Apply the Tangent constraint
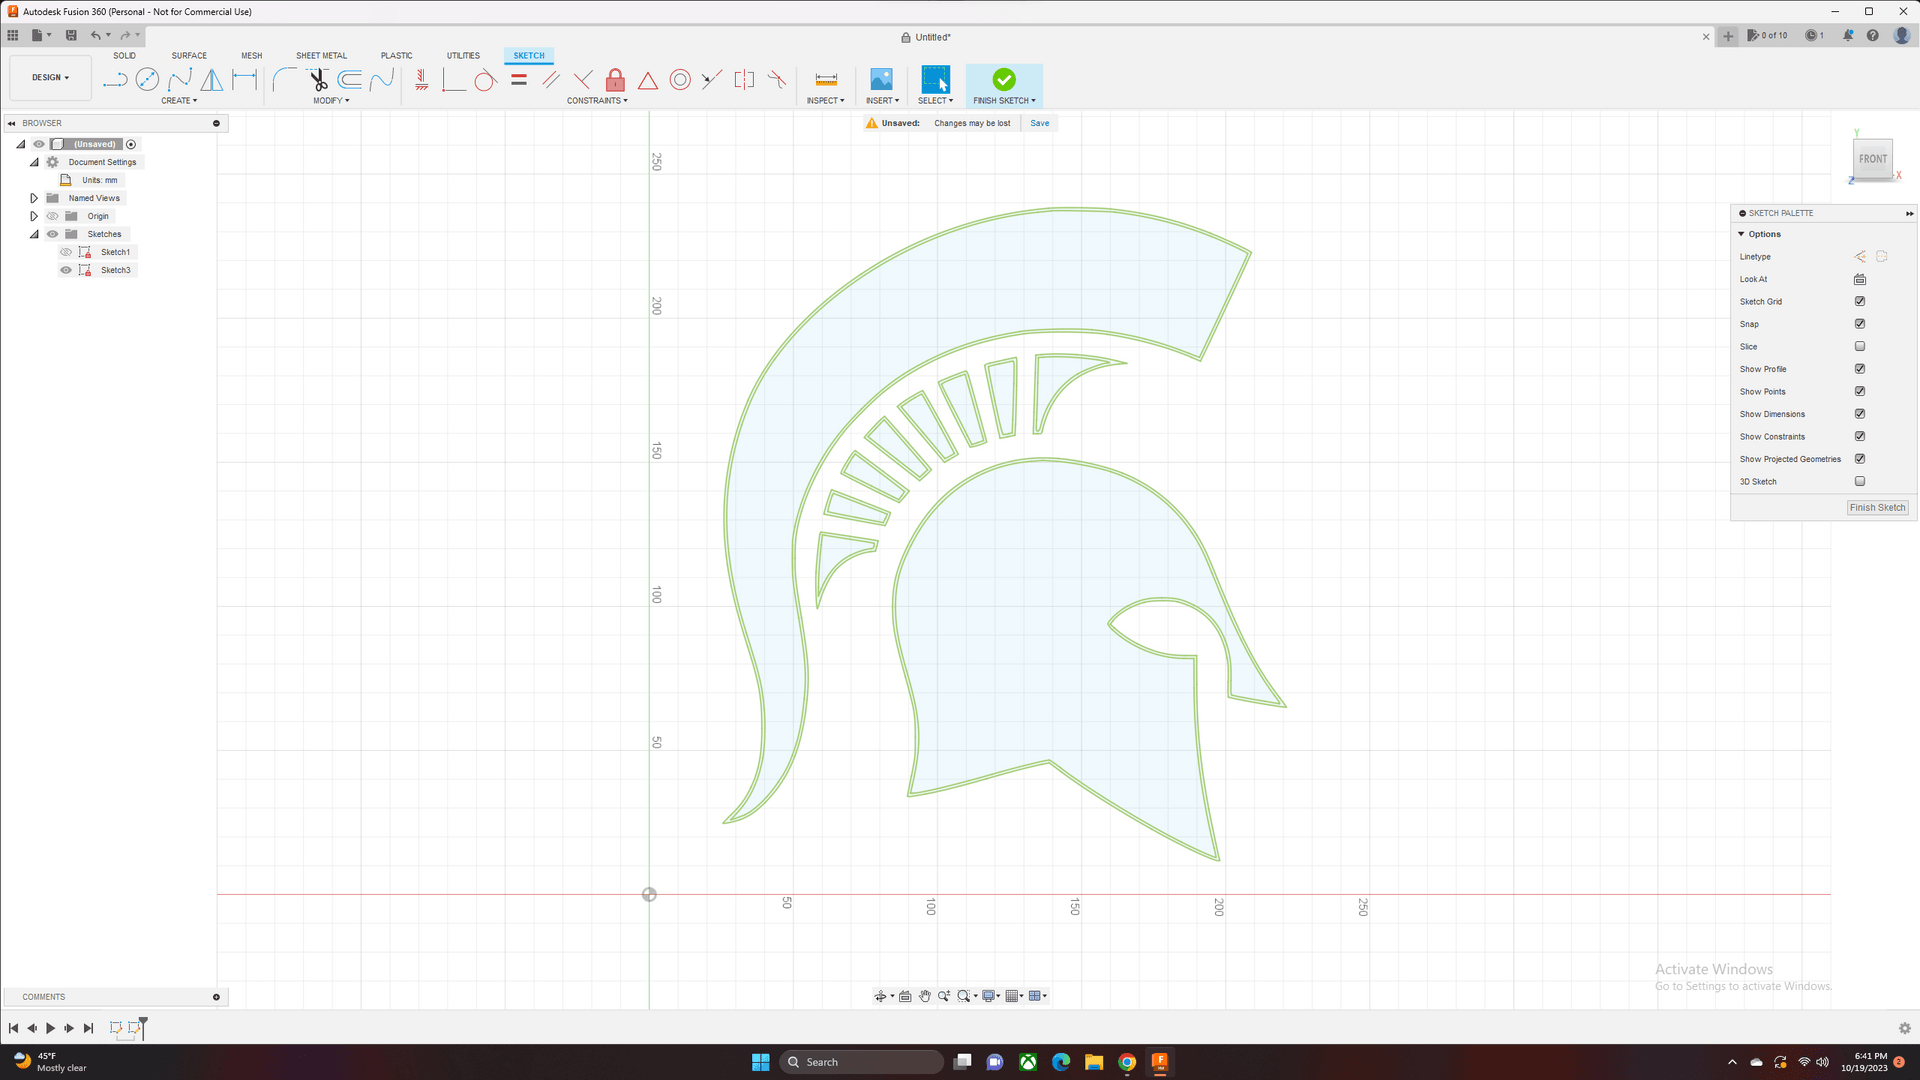The width and height of the screenshot is (1920, 1080). point(485,79)
